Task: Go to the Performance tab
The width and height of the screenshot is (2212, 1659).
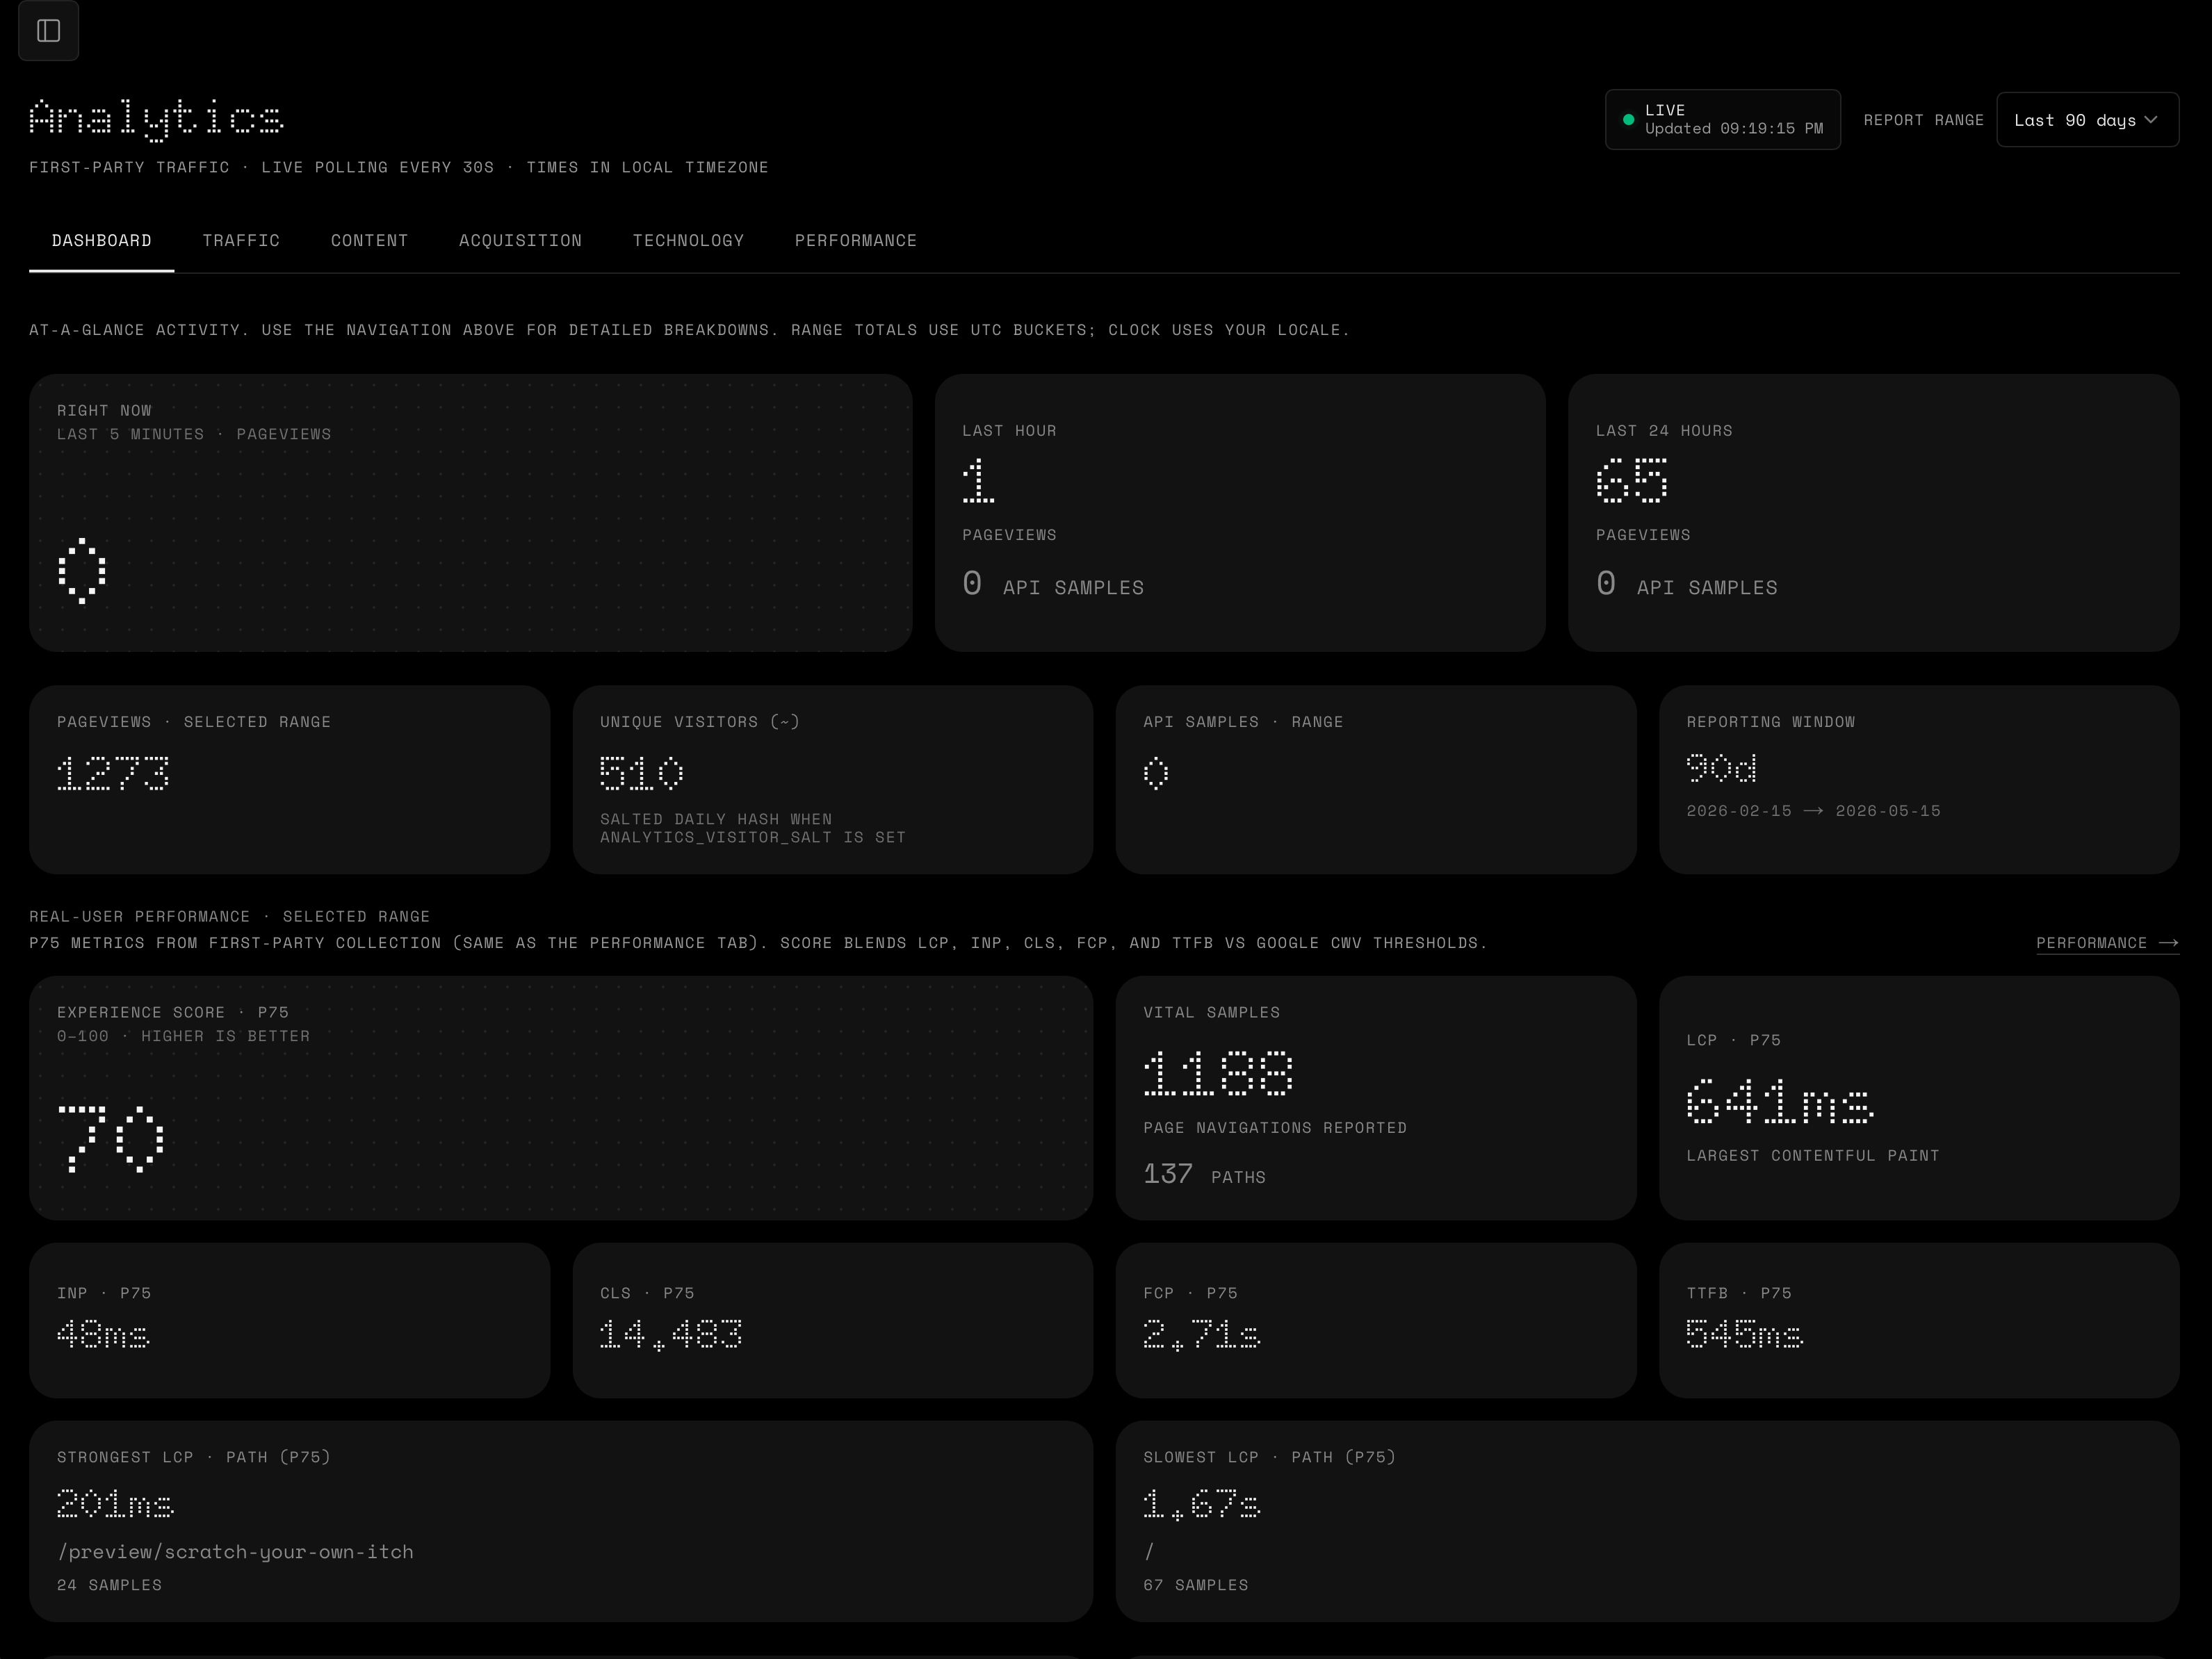Action: [855, 241]
